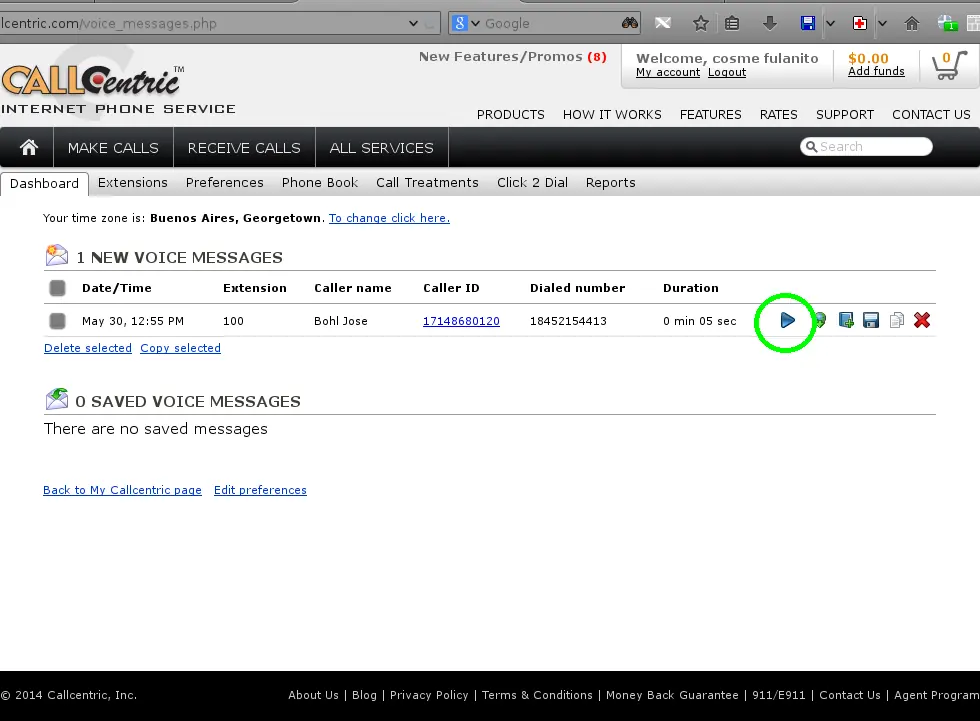Open HOW IT WORKS page
Image resolution: width=980 pixels, height=721 pixels.
[612, 115]
